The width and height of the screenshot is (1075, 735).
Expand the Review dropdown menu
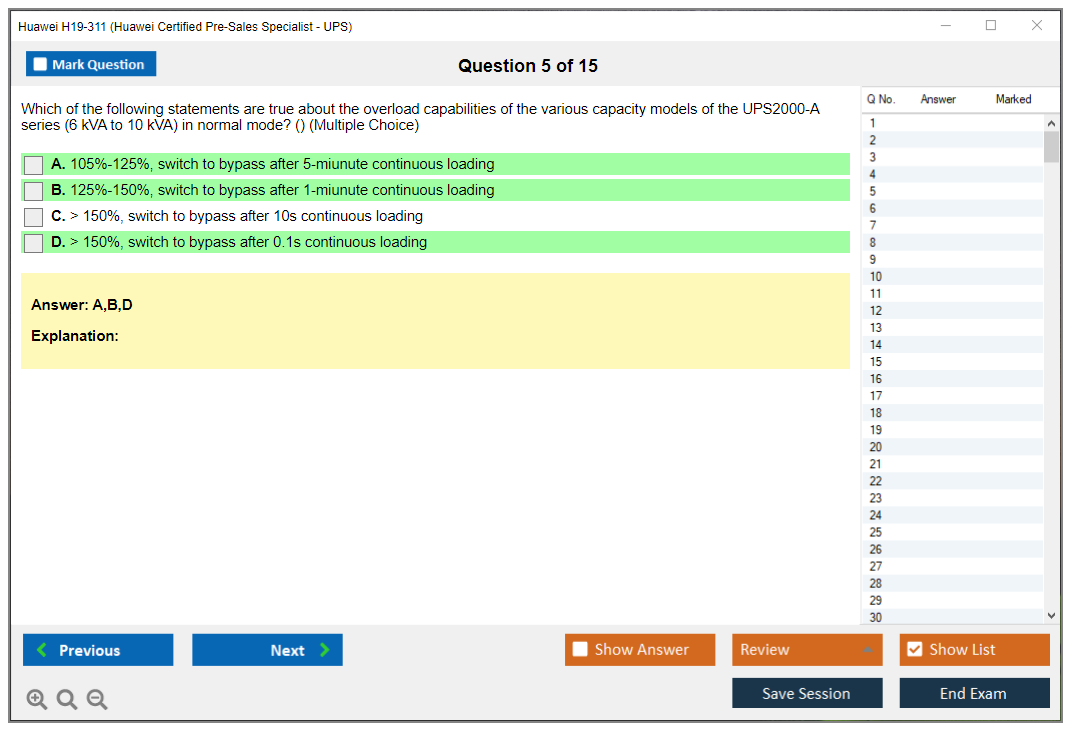[867, 650]
